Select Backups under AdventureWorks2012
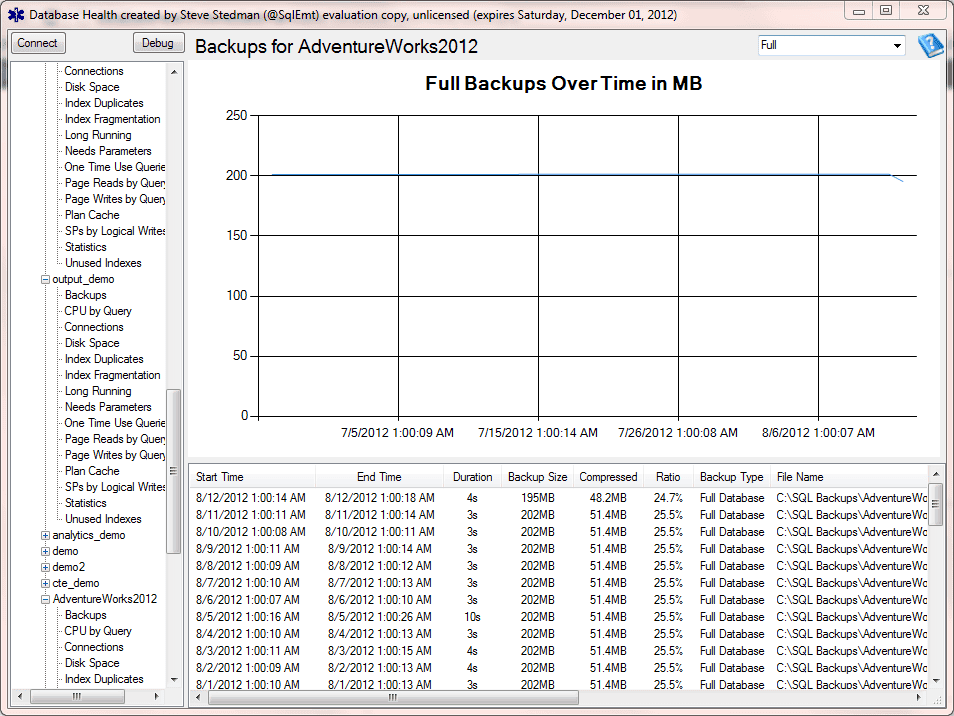The width and height of the screenshot is (954, 716). (x=84, y=615)
